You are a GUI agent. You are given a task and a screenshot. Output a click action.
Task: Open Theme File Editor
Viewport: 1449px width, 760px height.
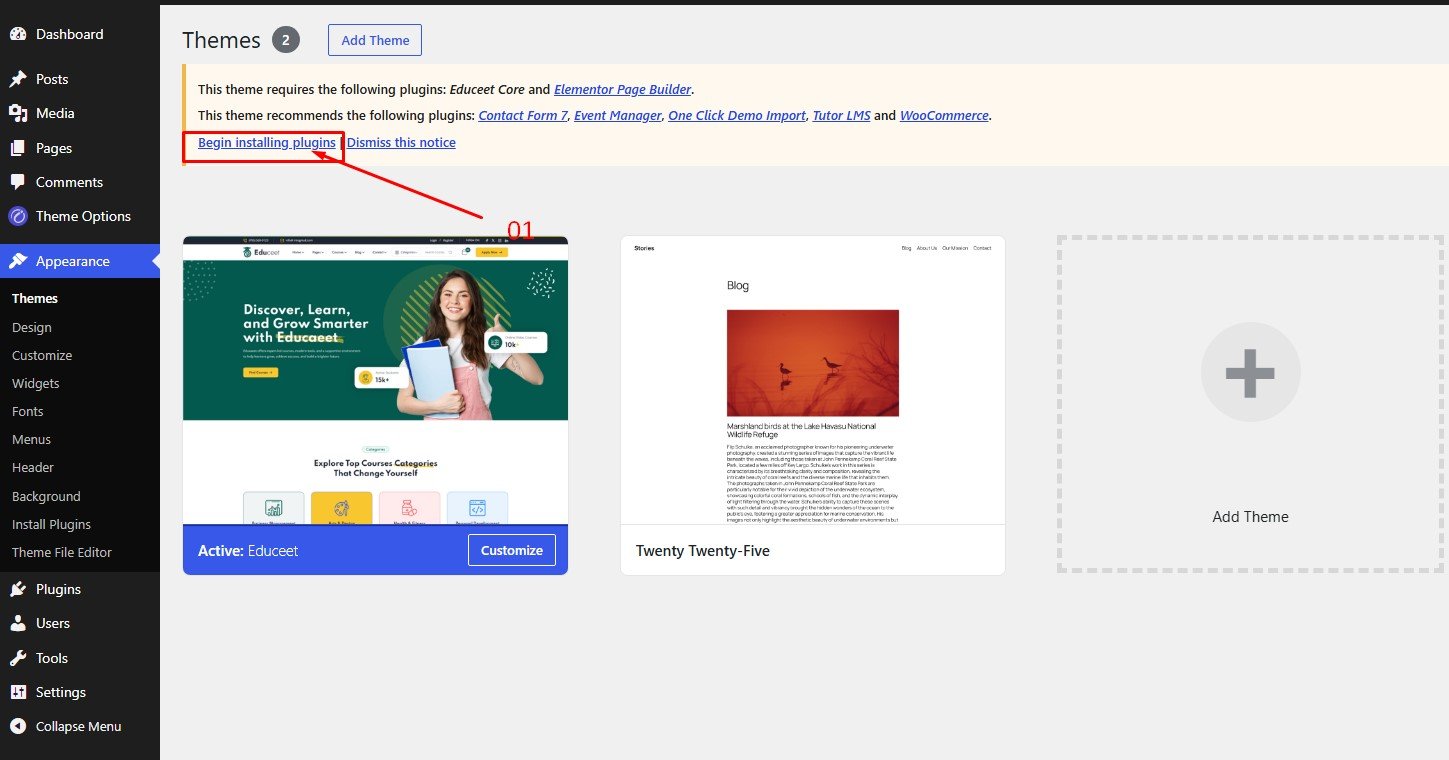pos(62,552)
